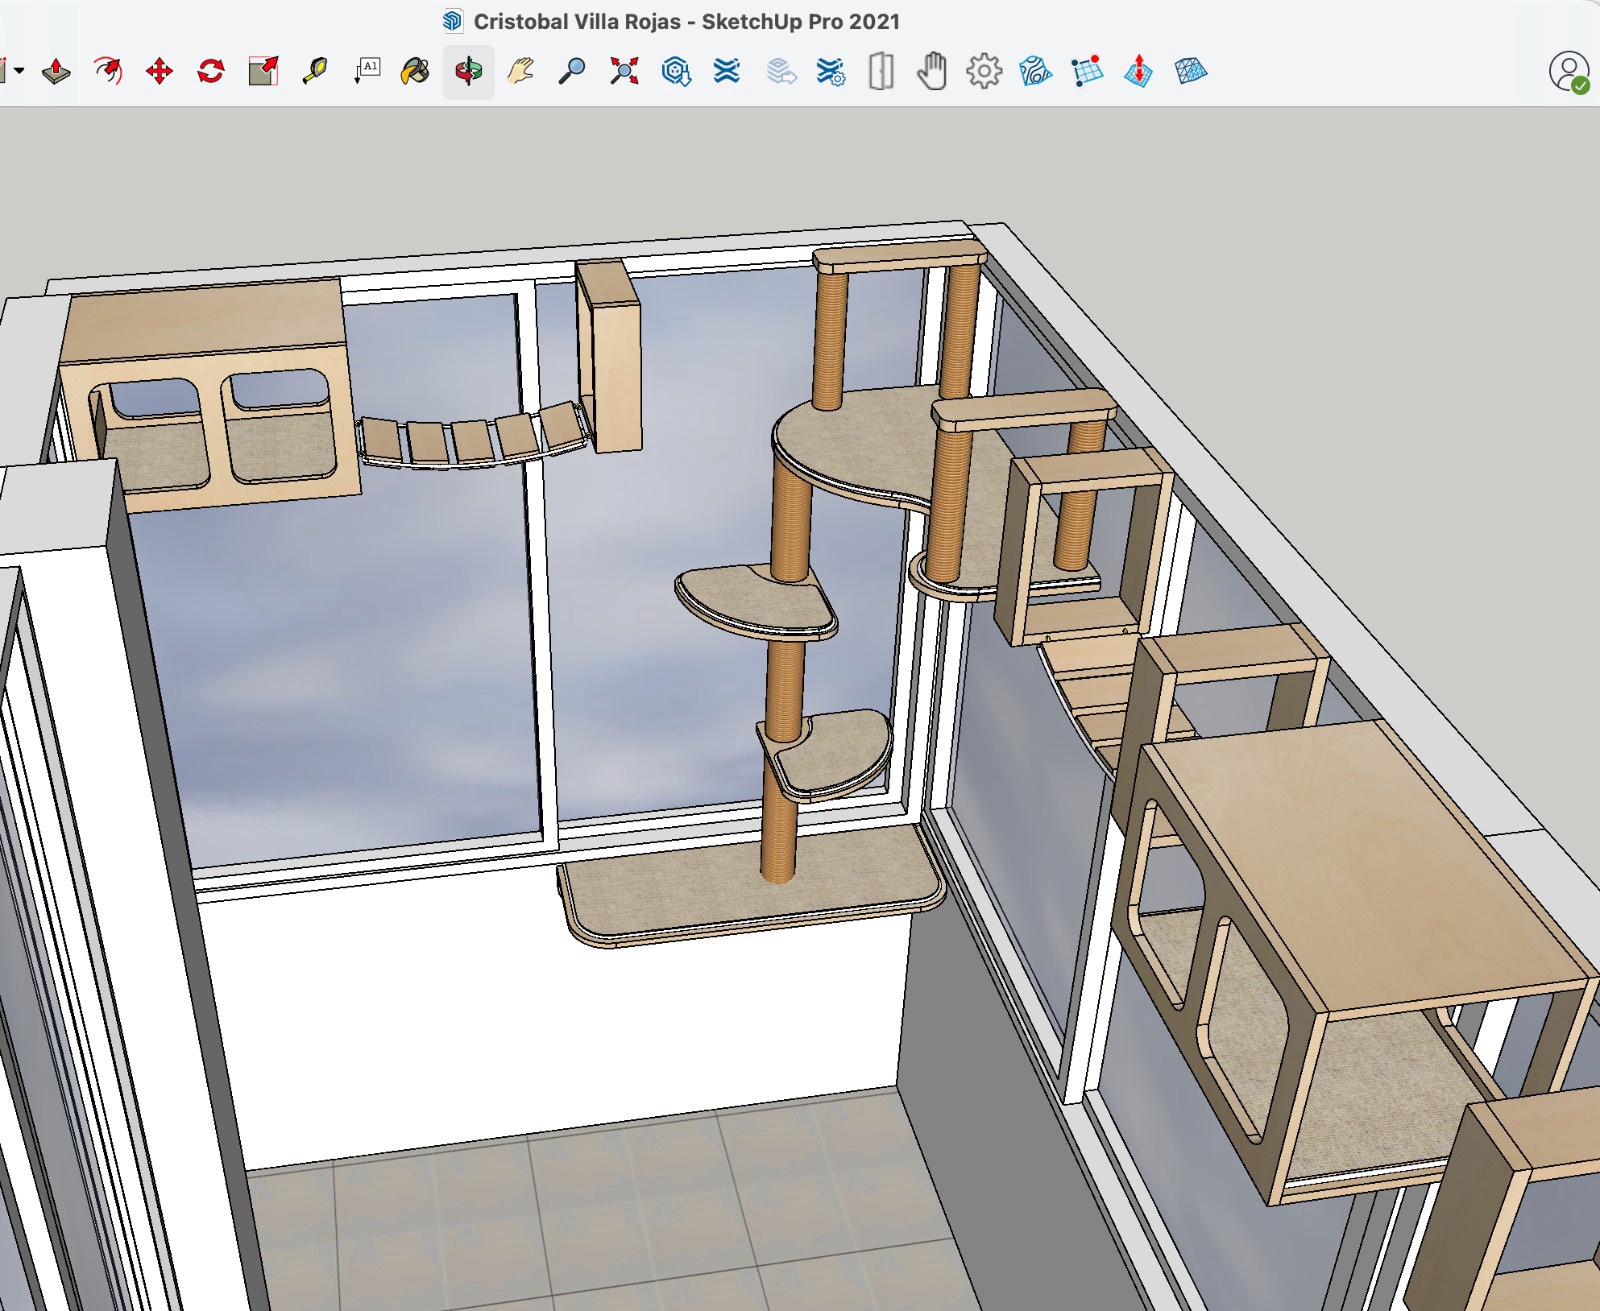Select the From Contours sandbox tool
Screen dimensions: 1600x1311
1036,71
